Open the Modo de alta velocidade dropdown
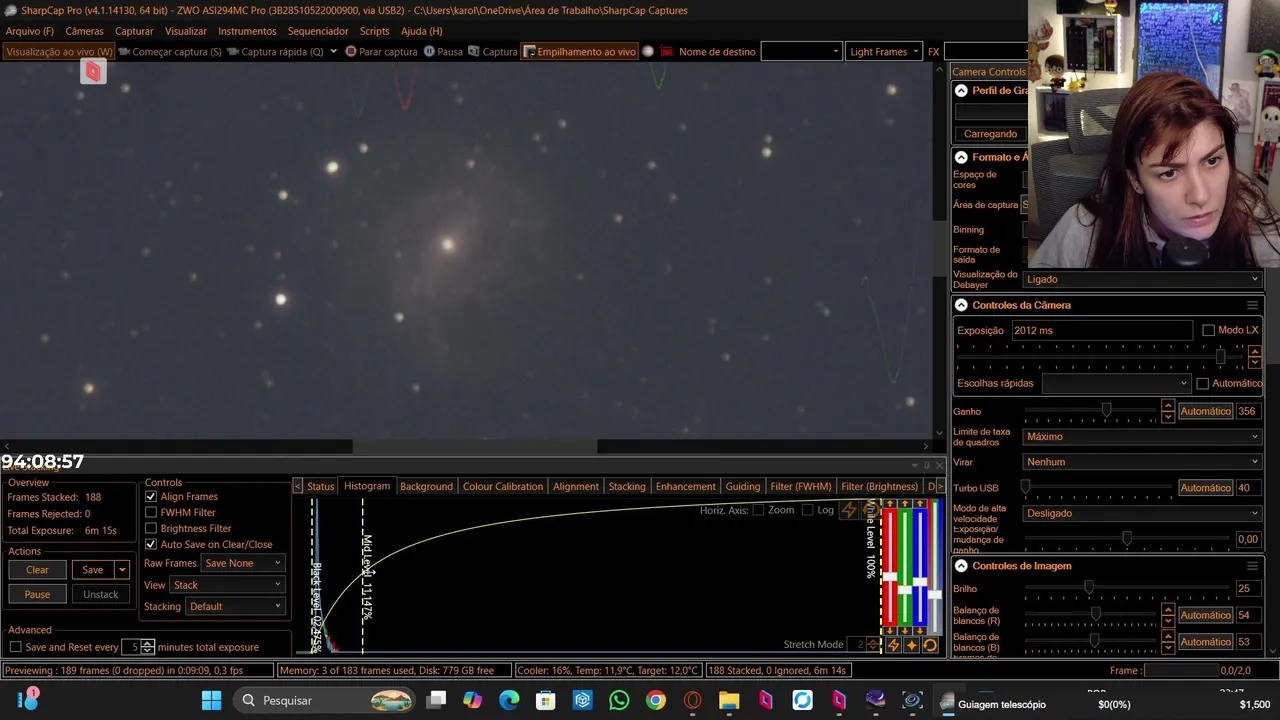1280x720 pixels. click(1143, 513)
